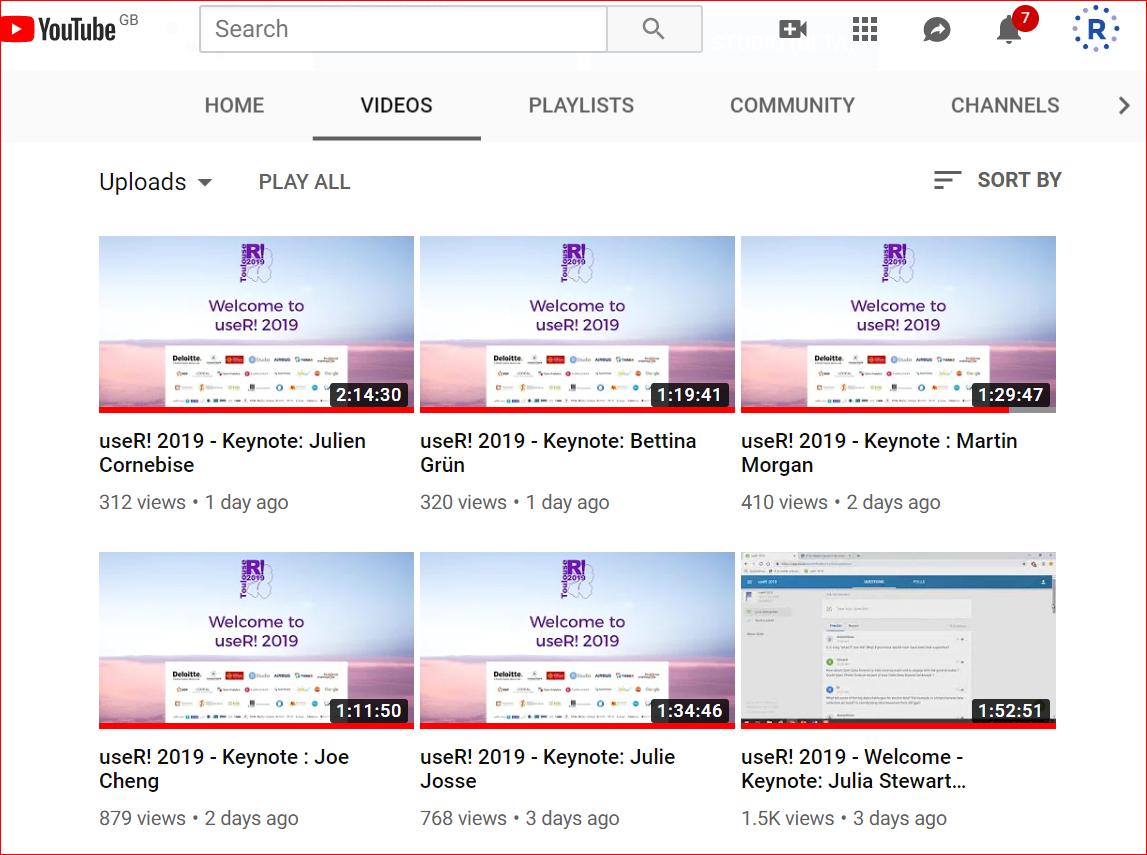
Task: Expand the Uploads dropdown
Action: tap(156, 181)
